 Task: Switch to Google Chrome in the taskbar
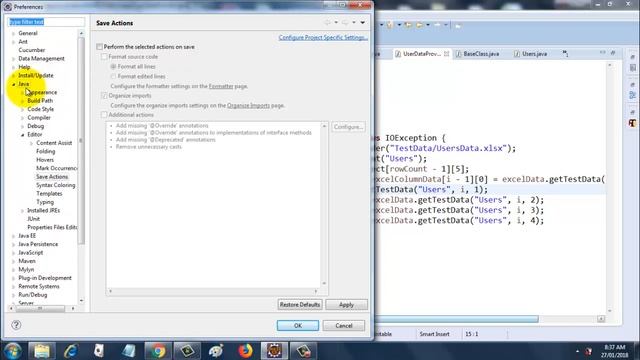coord(158,351)
